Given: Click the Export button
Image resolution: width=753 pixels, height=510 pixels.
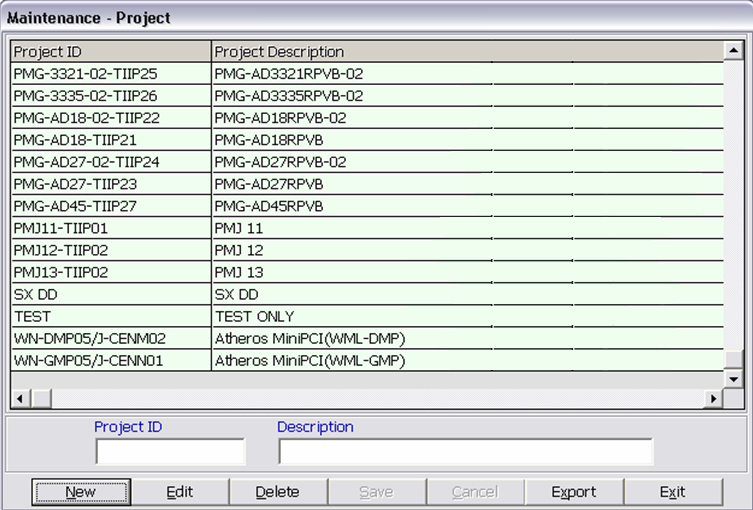Looking at the screenshot, I should point(574,492).
